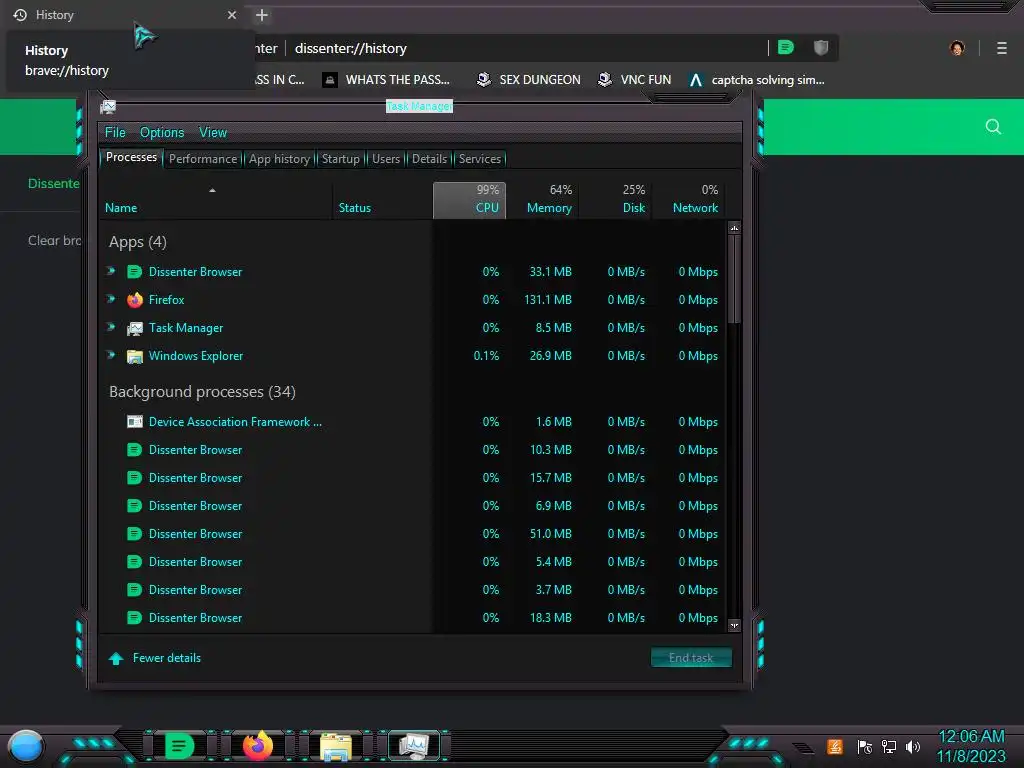Click the Windows Explorer process icon
Image resolution: width=1024 pixels, height=768 pixels.
pos(135,356)
